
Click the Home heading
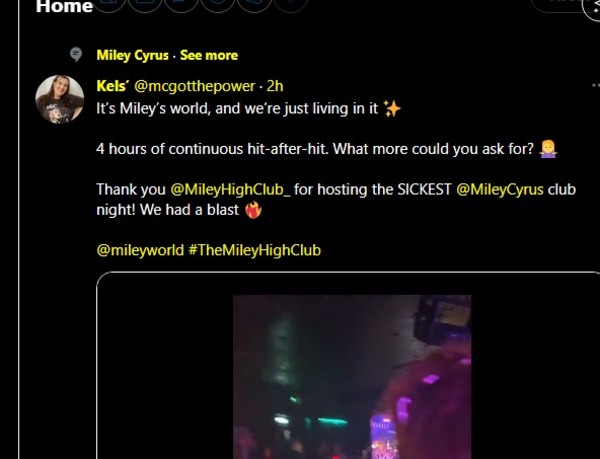coord(64,7)
